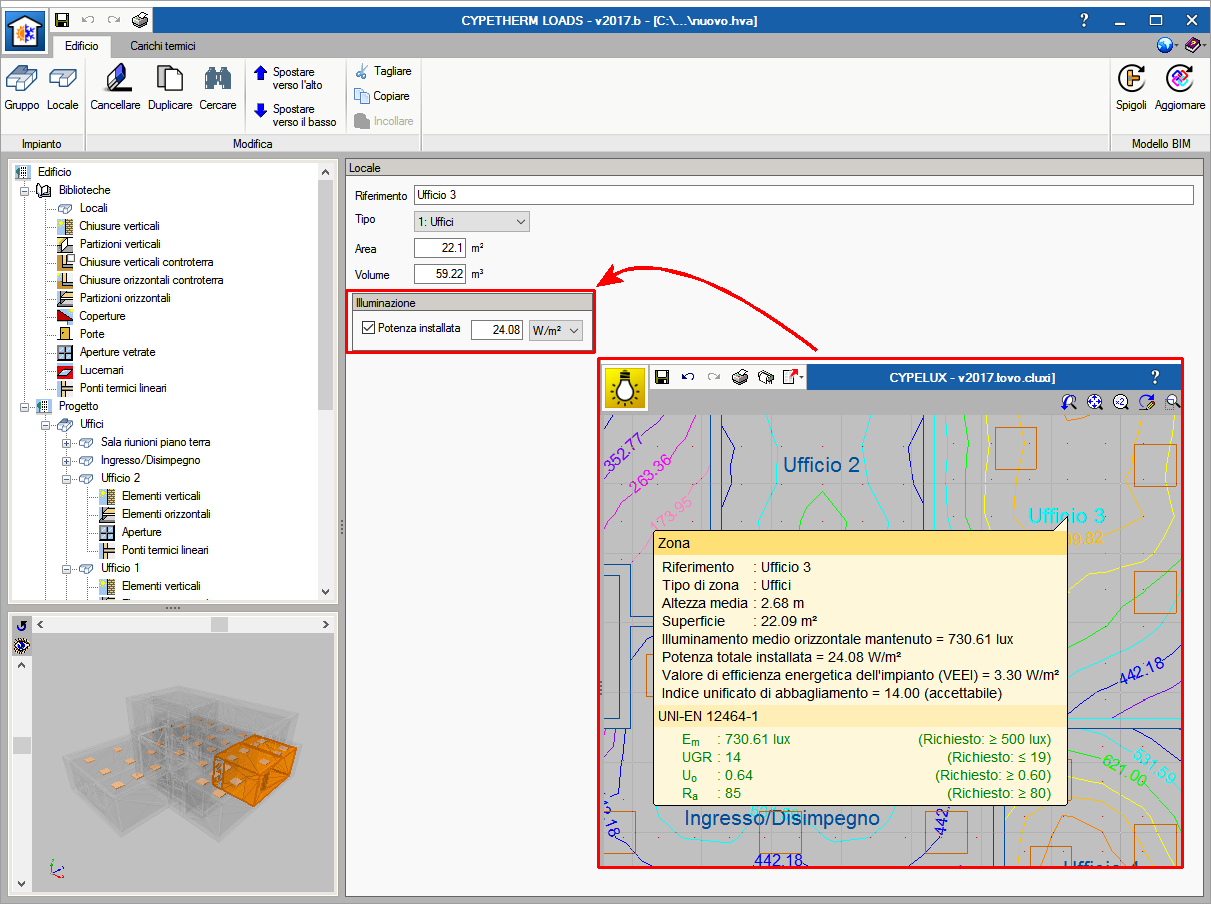Click the 3D view vertical slider thumb
The image size is (1211, 904).
tap(21, 745)
